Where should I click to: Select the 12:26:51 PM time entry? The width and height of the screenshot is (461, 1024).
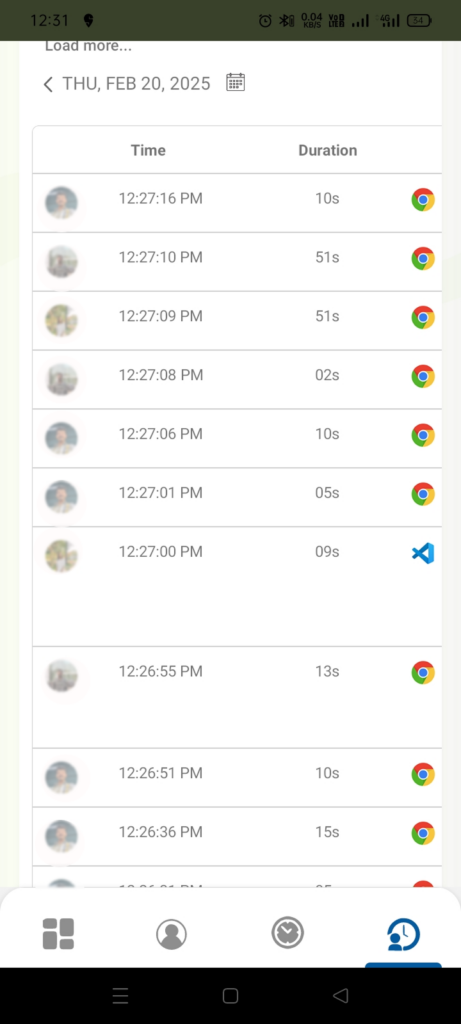click(161, 773)
